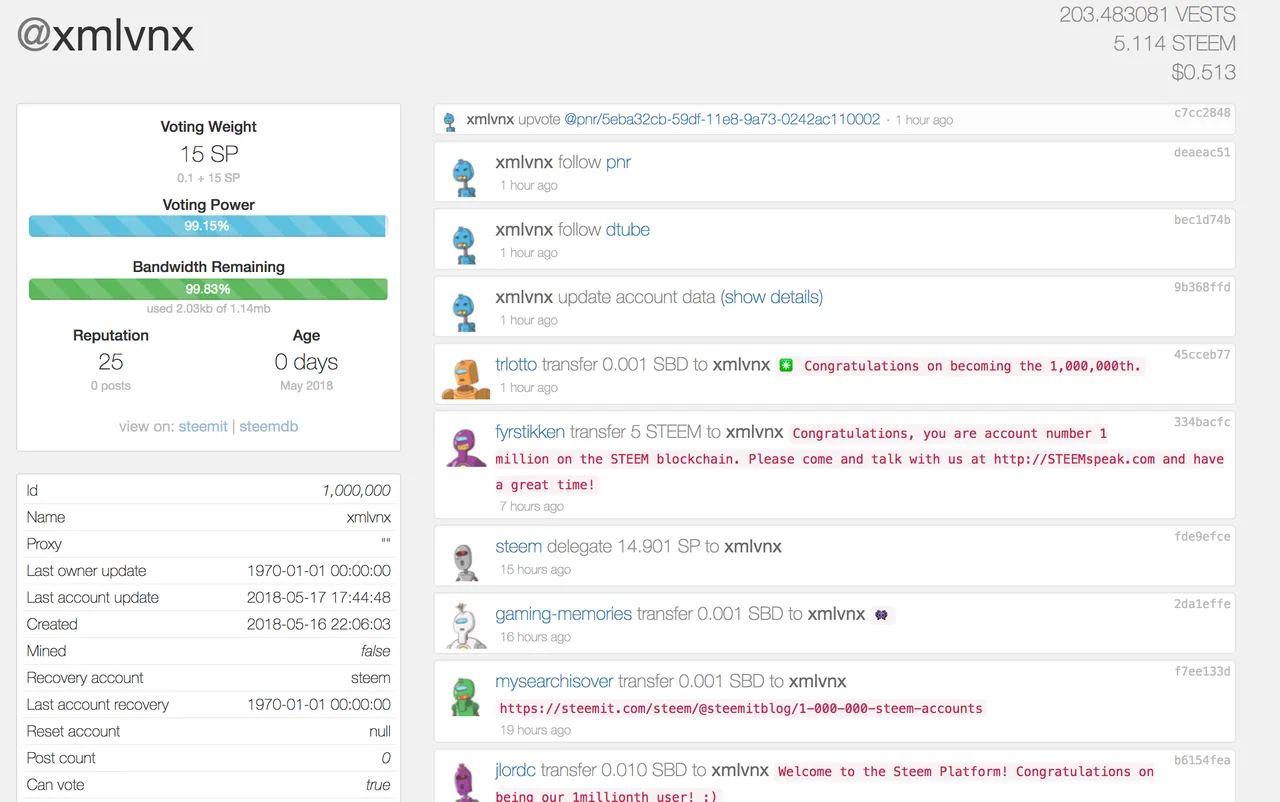
Task: Click the Id value 1,000,000
Action: click(356, 490)
